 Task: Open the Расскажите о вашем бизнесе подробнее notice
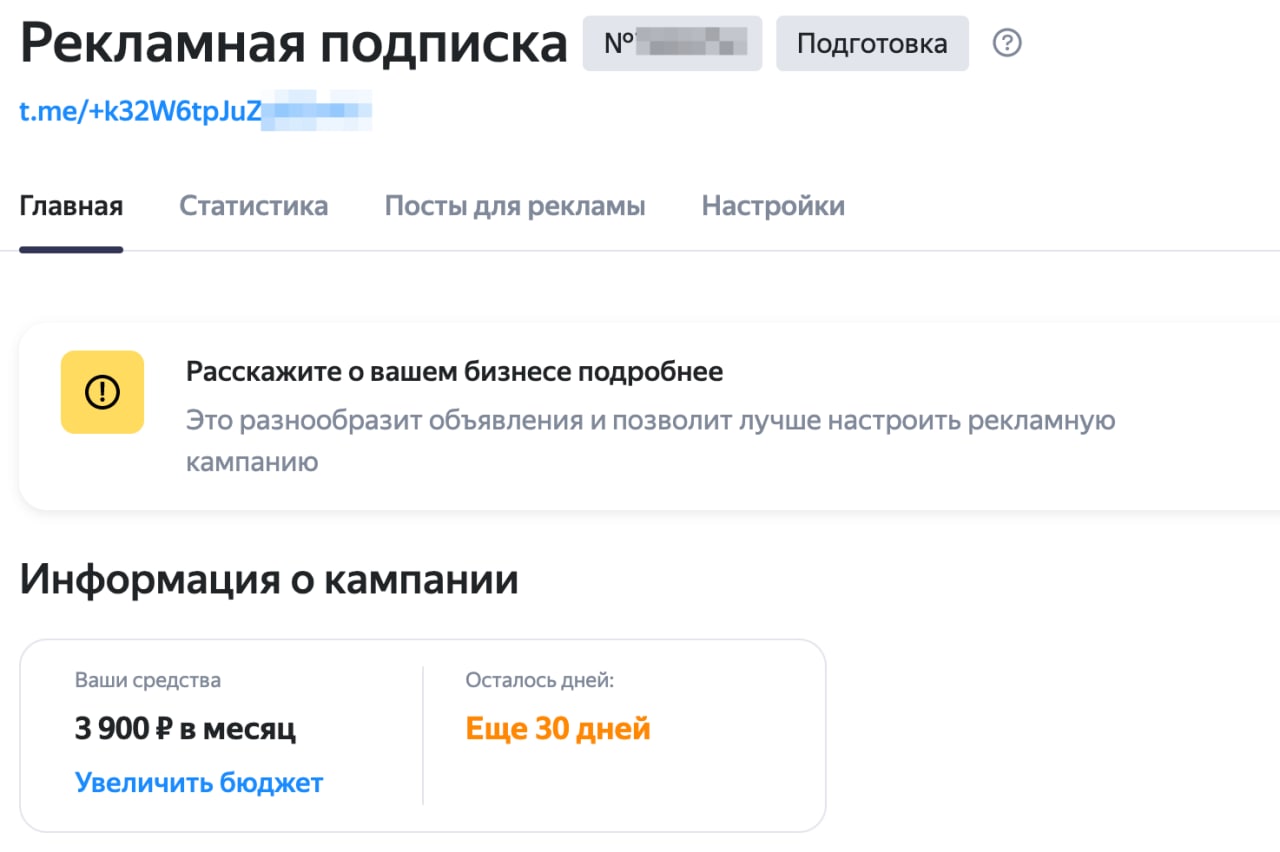tap(454, 372)
